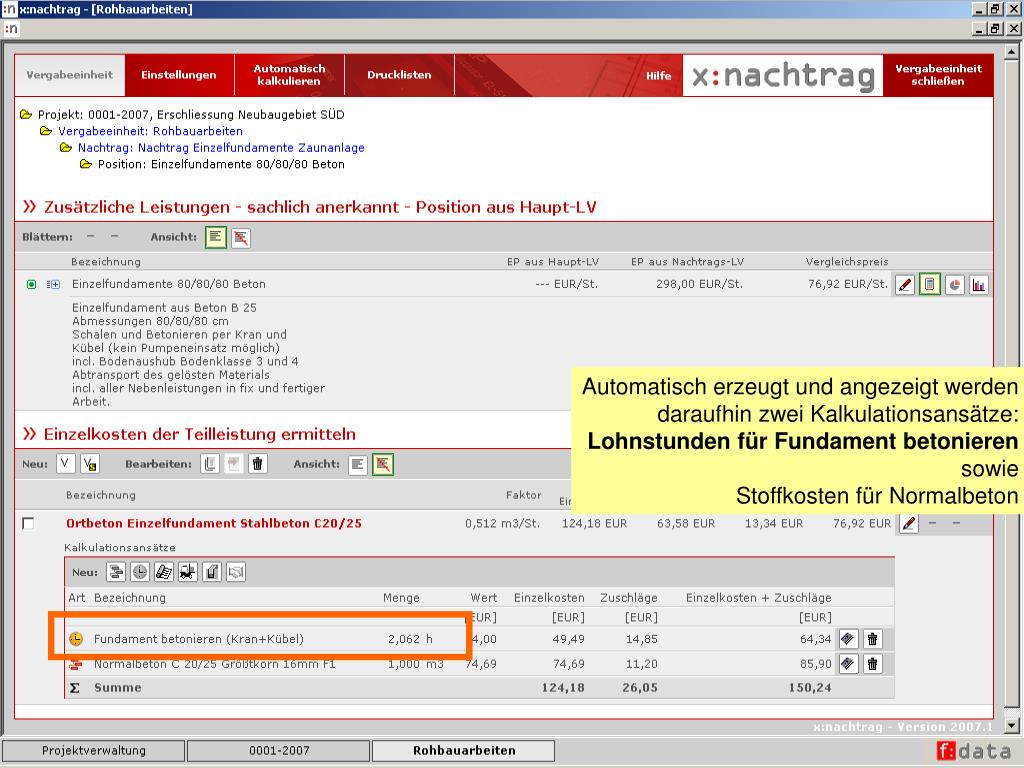
Task: Click the 2,062 h Menge value
Action: coord(410,639)
